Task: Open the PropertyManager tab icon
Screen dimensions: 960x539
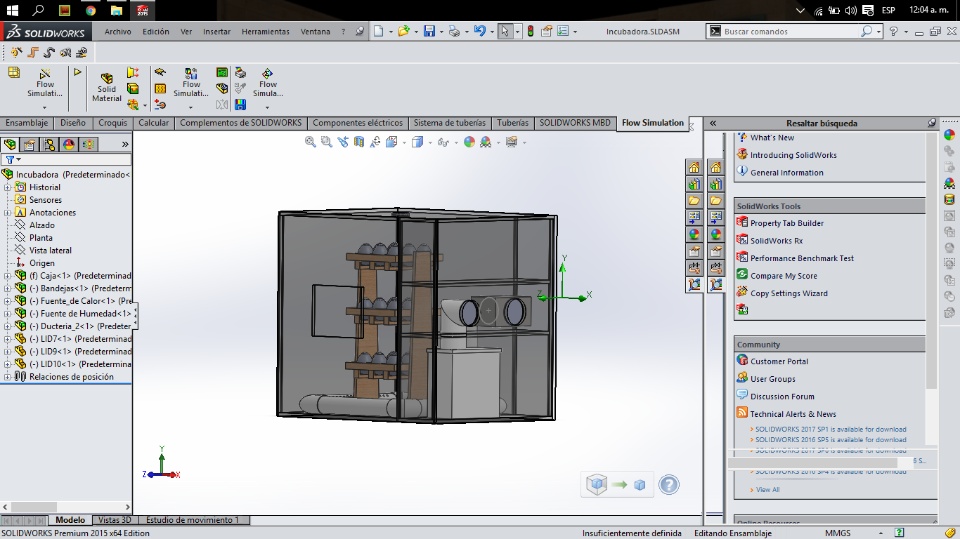Action: (x=29, y=145)
